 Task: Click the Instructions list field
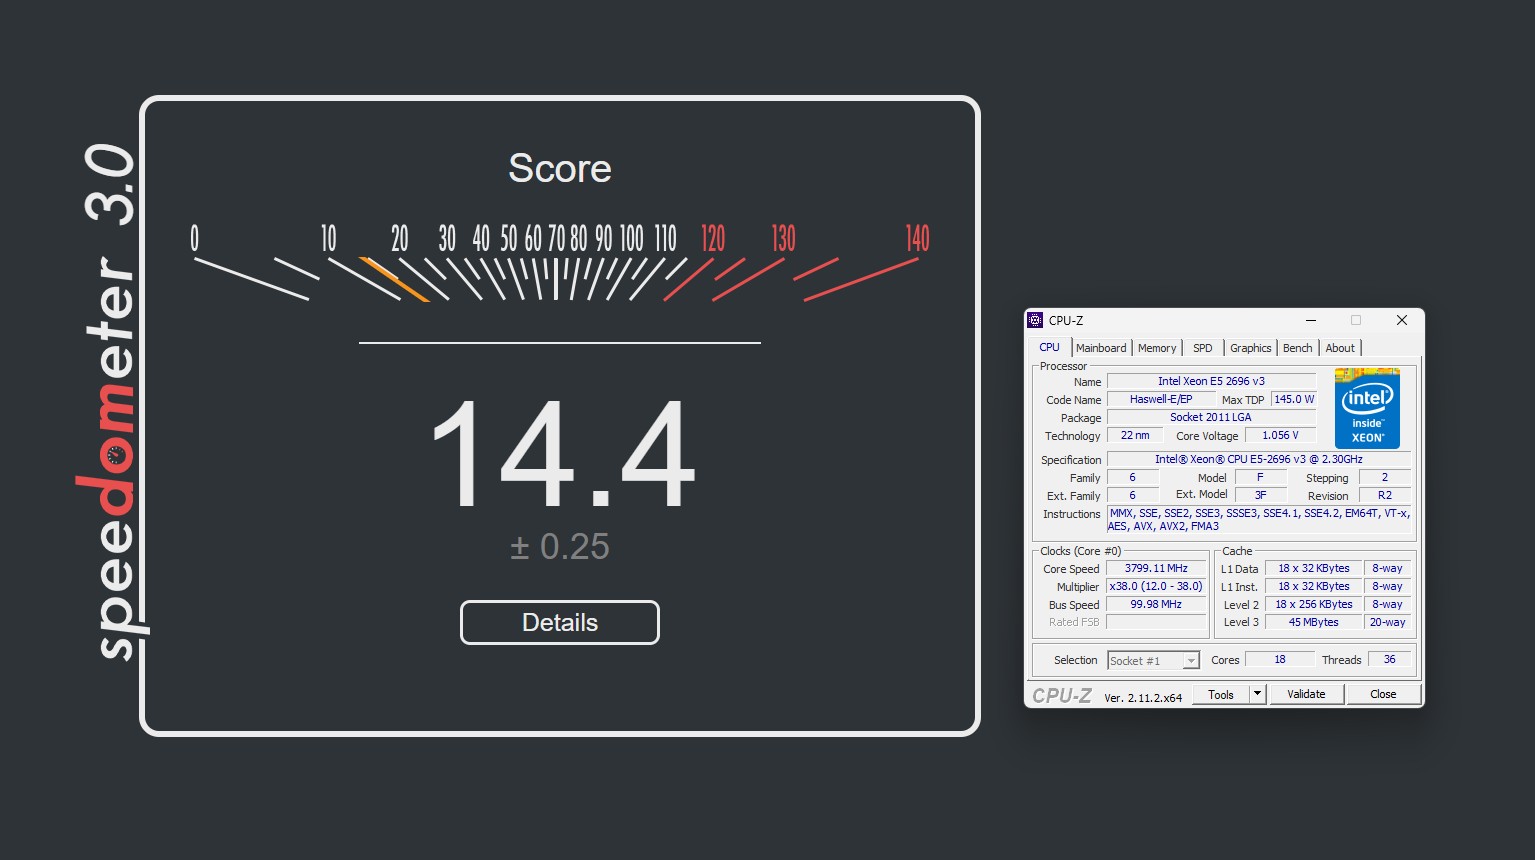click(1259, 519)
